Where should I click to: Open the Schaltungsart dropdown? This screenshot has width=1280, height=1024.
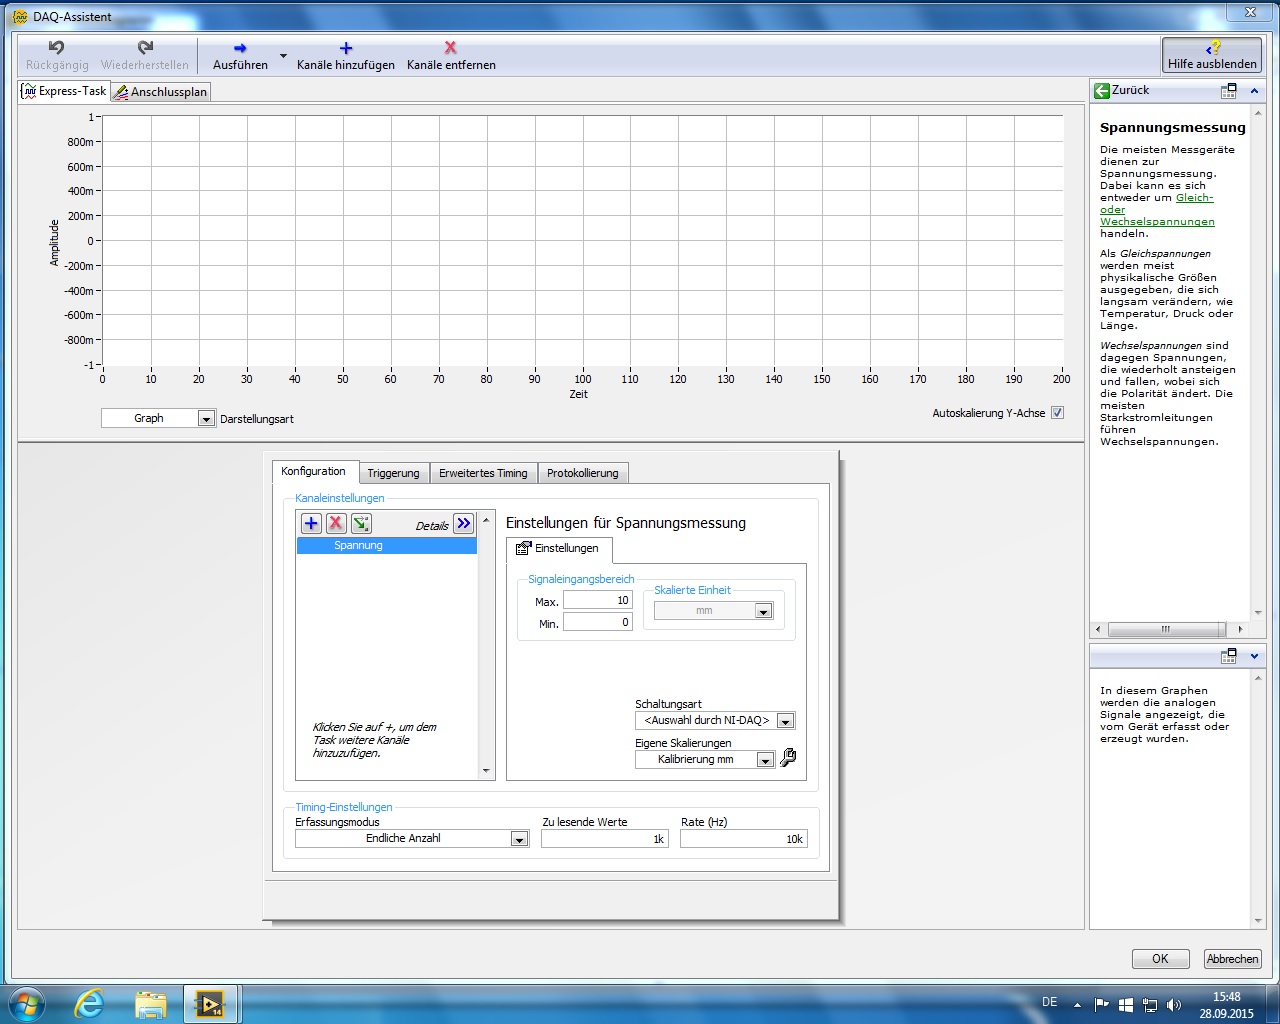click(785, 721)
